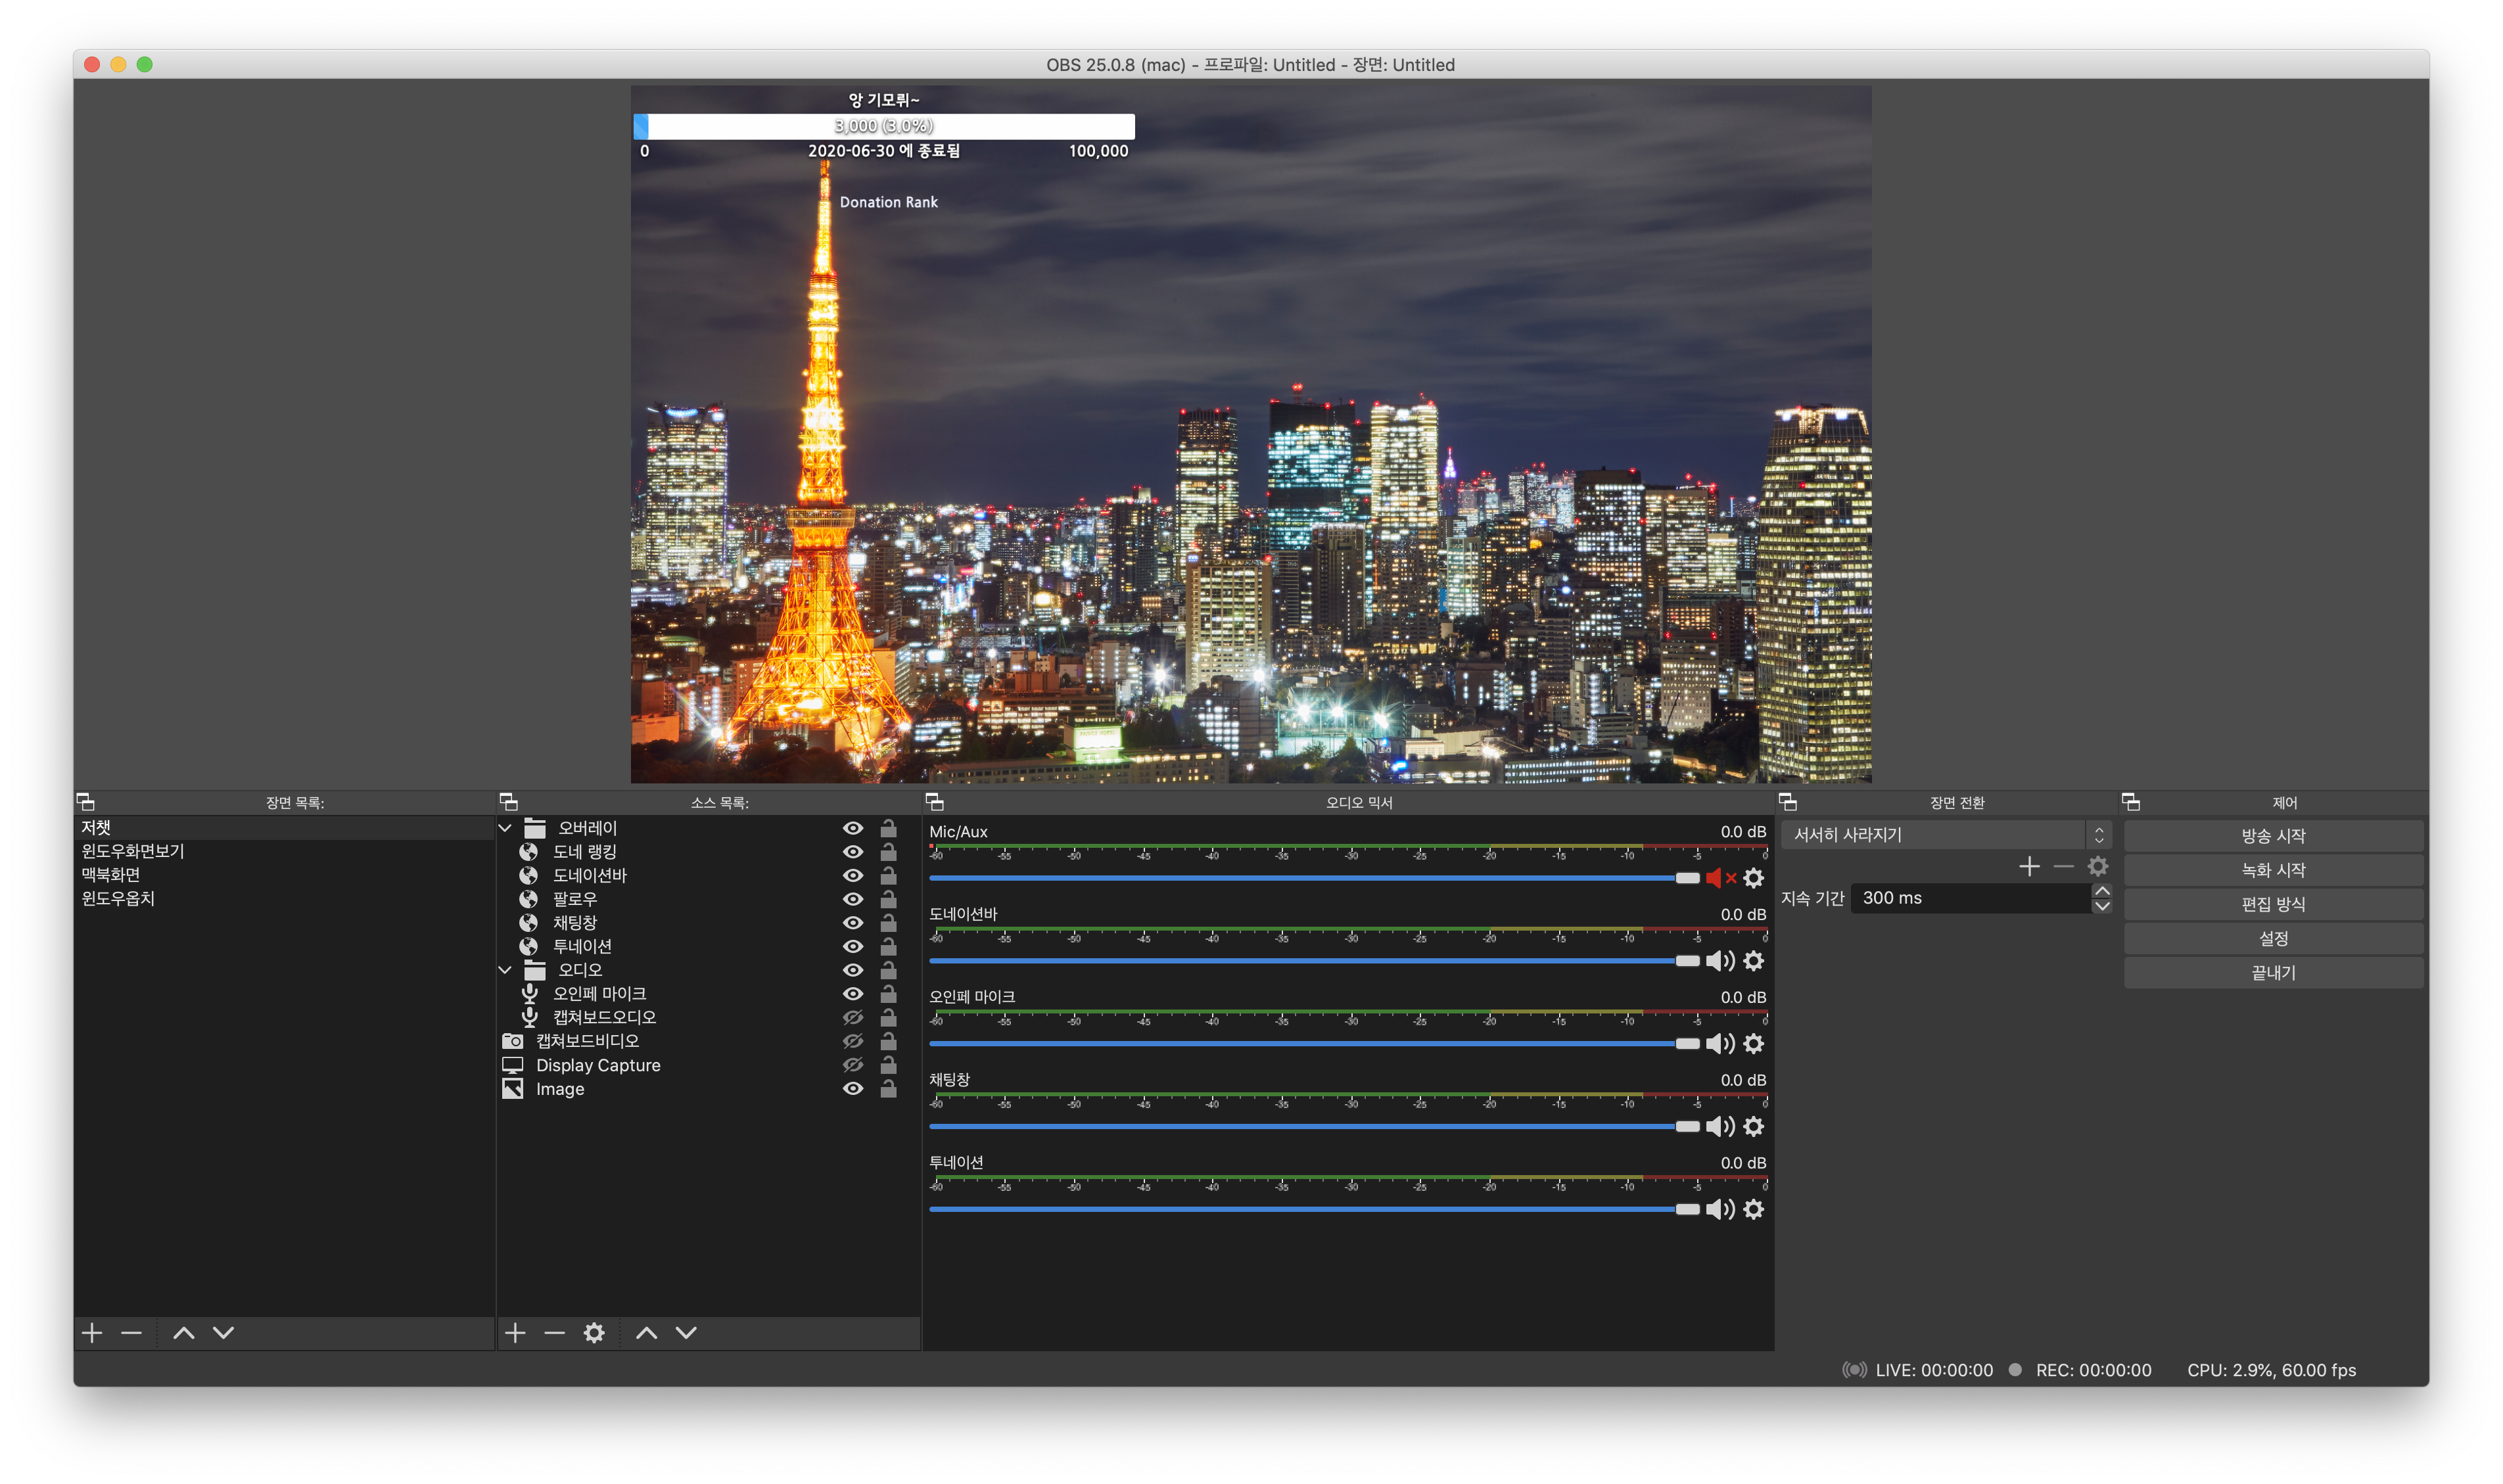Collapse the 오디오 folder group
2503x1484 pixels.
click(505, 970)
